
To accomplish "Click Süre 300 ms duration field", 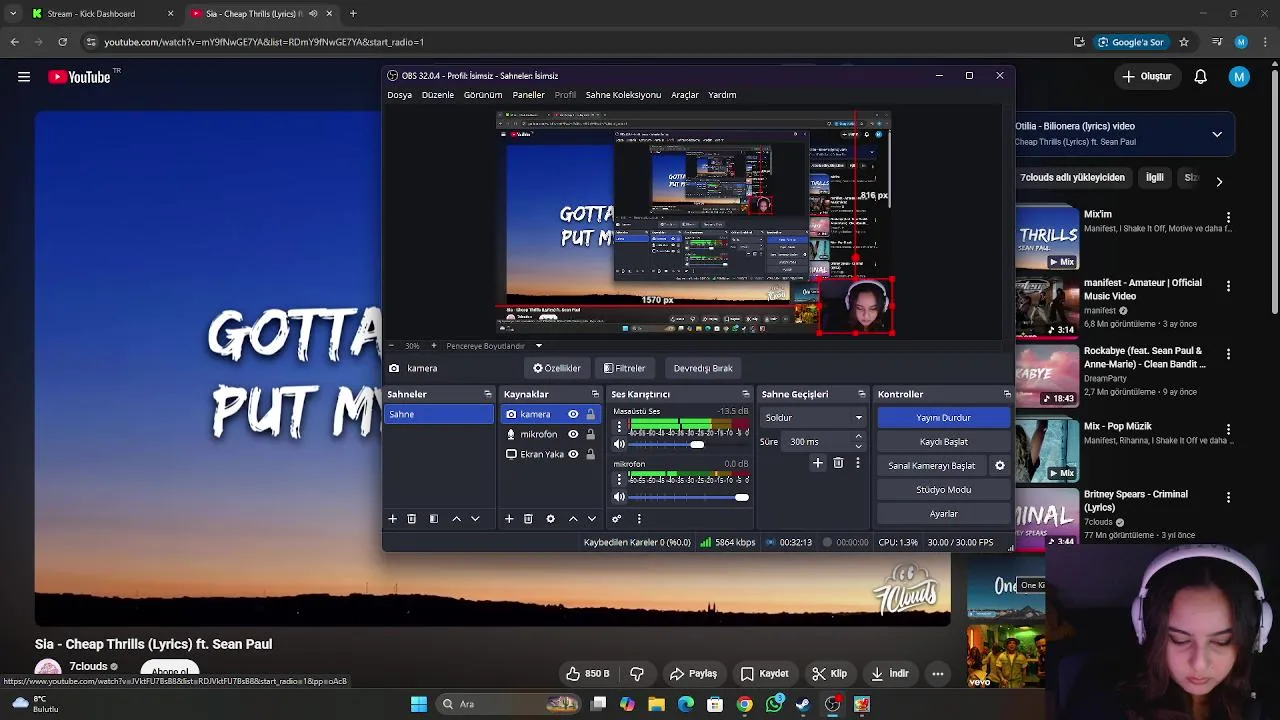I will [x=818, y=441].
